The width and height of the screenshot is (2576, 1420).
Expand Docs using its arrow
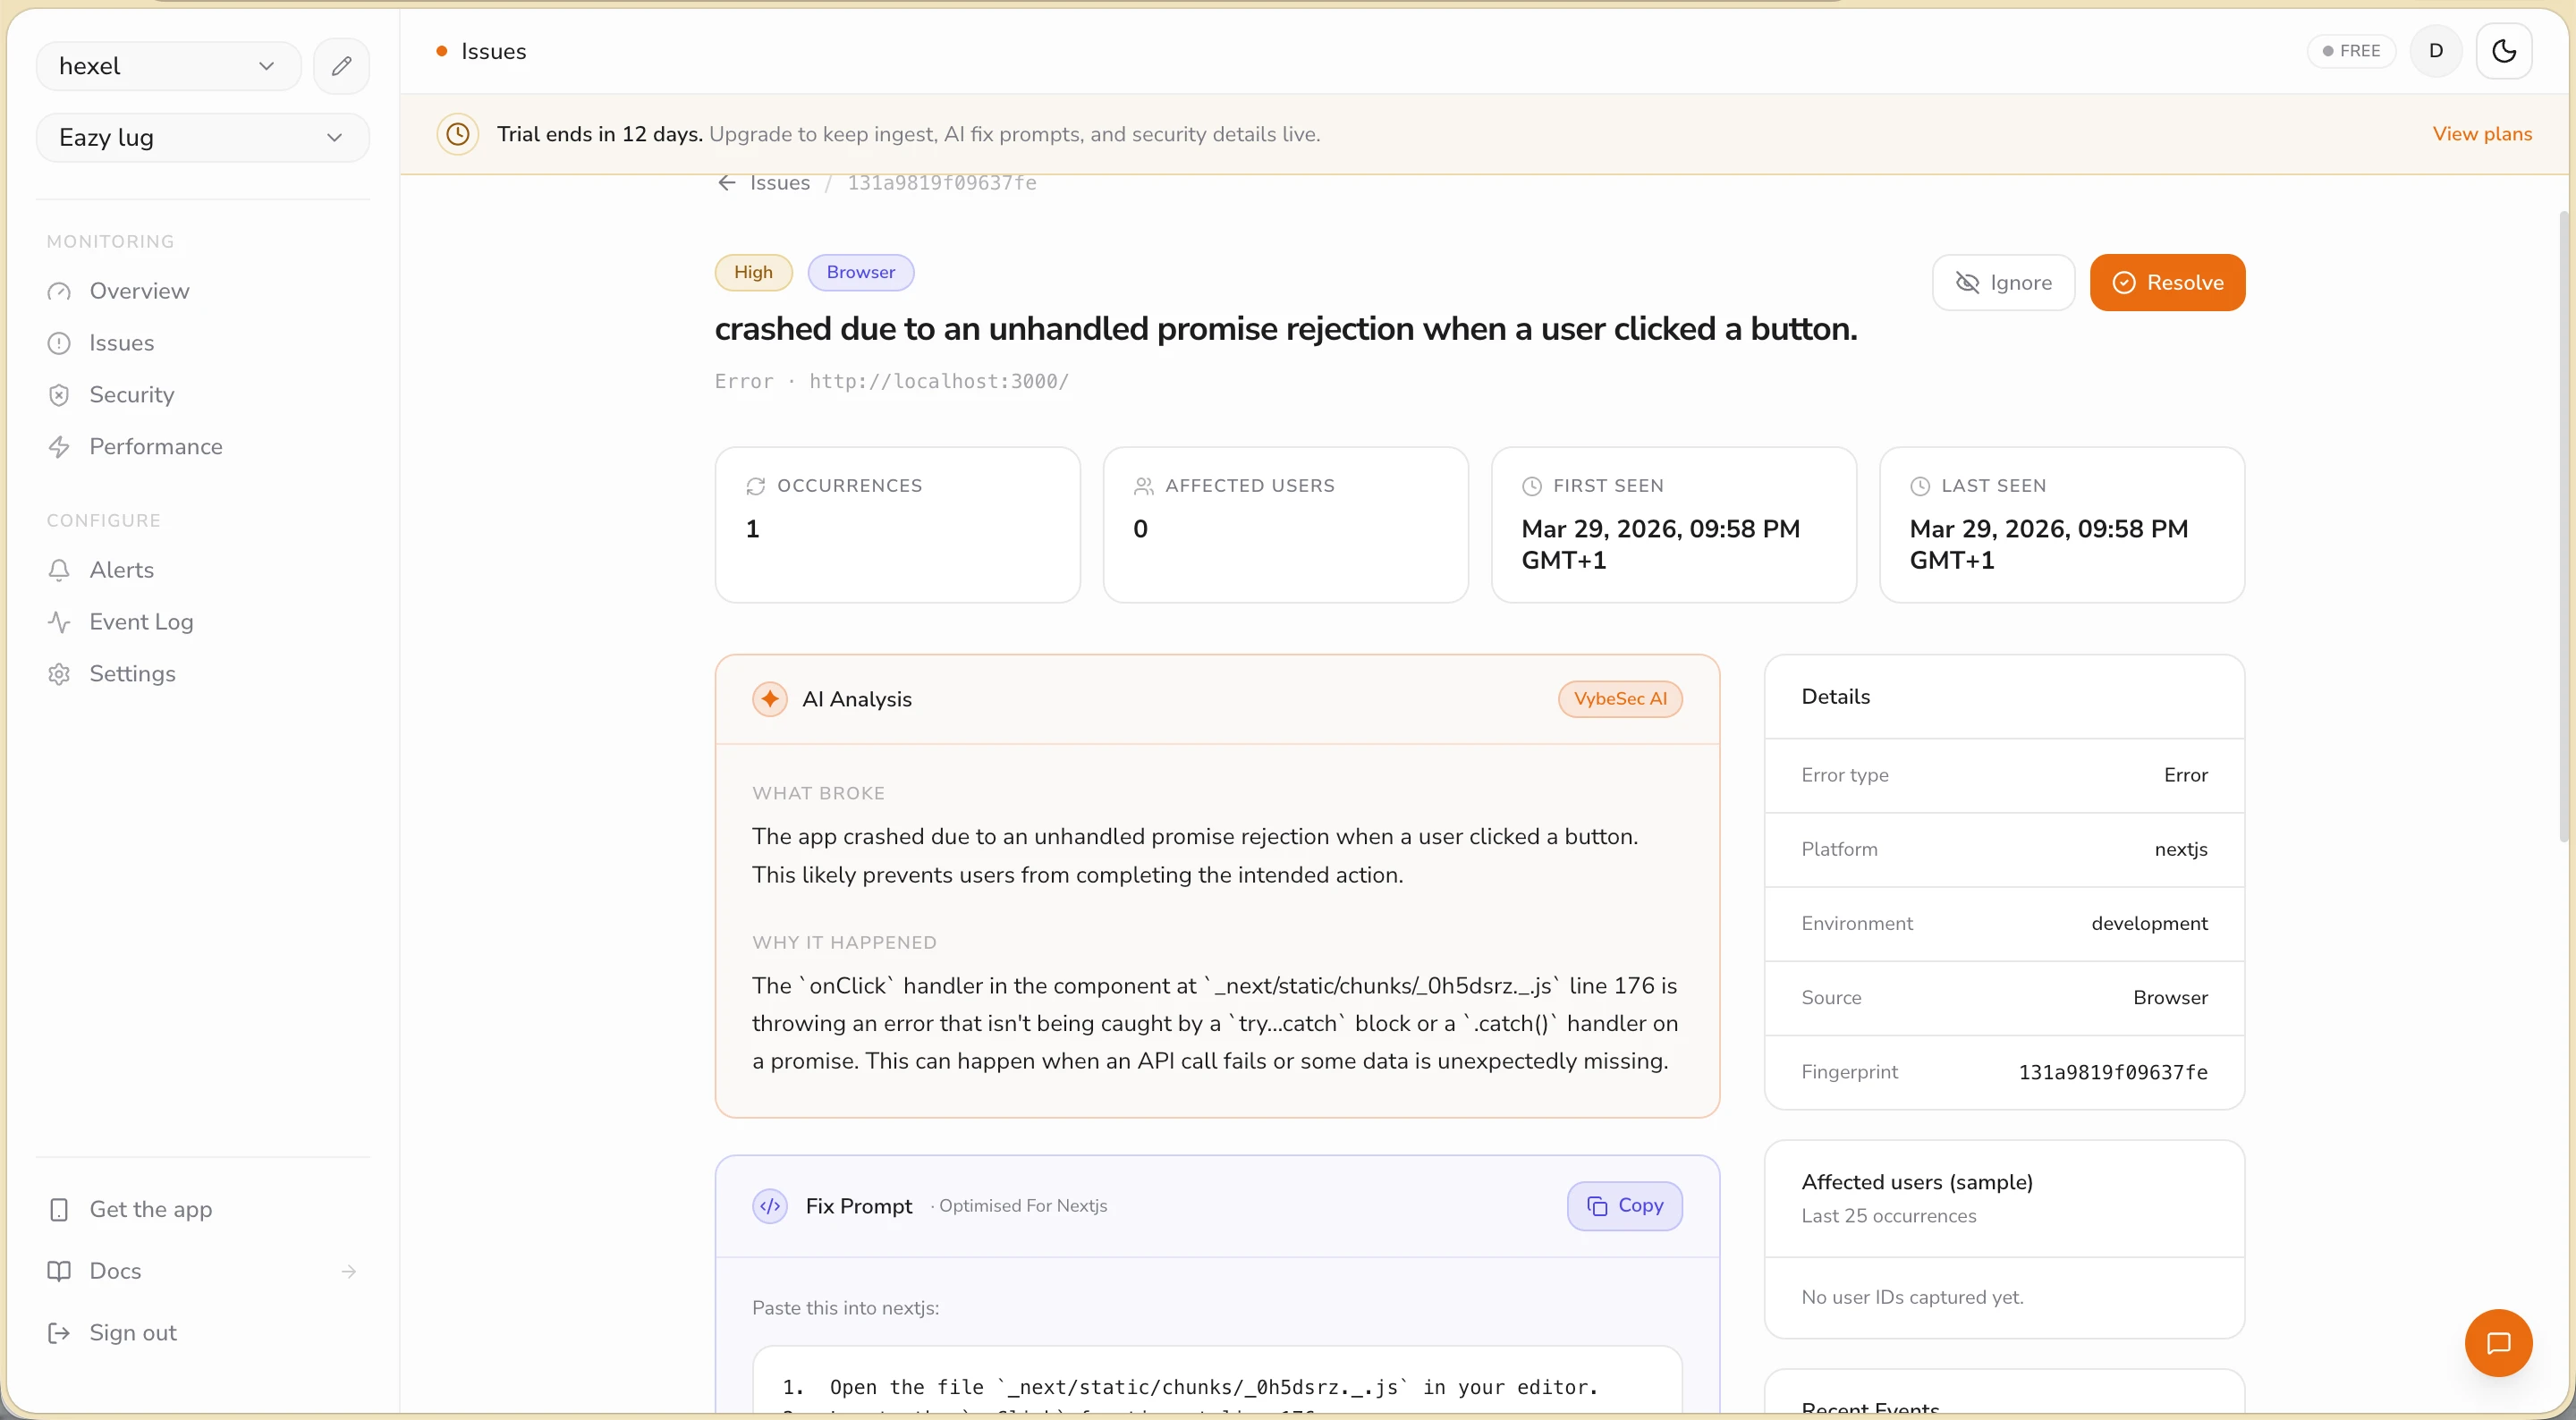click(348, 1271)
